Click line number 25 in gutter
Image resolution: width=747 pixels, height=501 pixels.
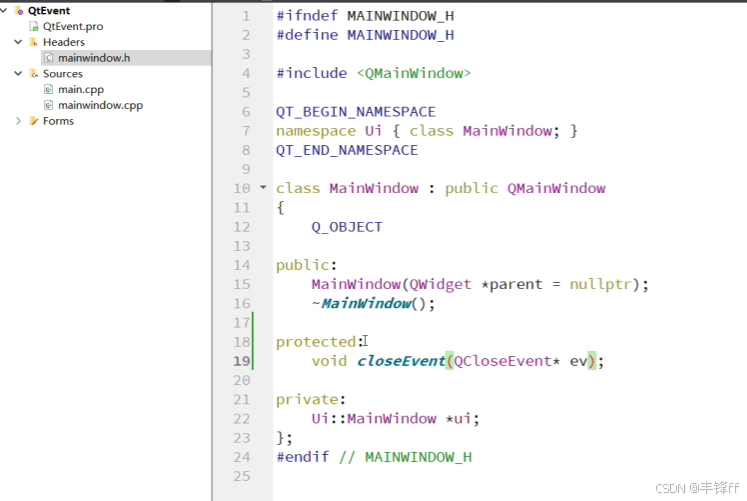pos(242,476)
